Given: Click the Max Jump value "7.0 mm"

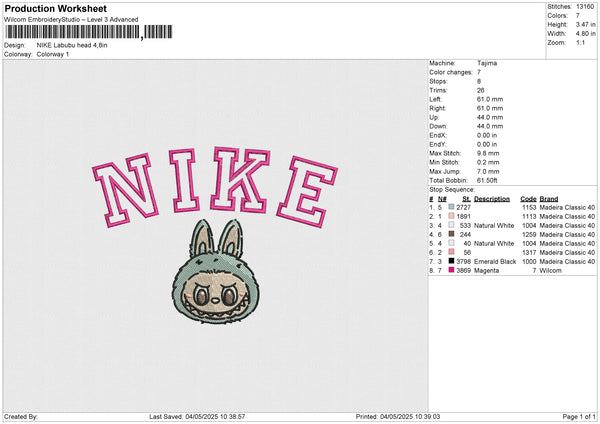Looking at the screenshot, I should pyautogui.click(x=488, y=171).
